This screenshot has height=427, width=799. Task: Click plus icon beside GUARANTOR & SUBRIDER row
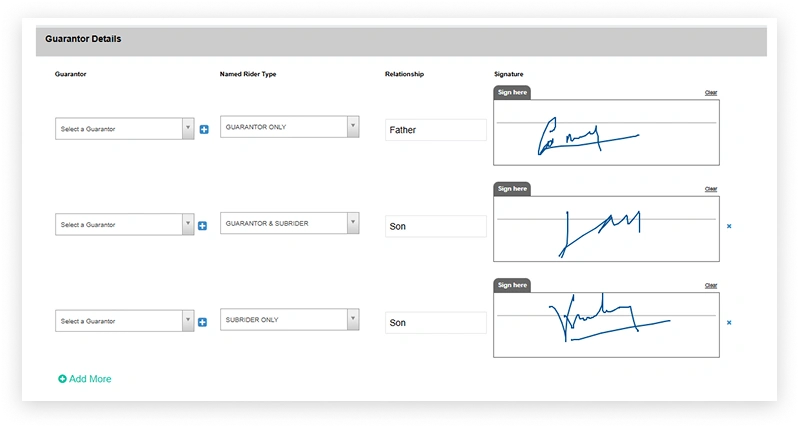pos(202,226)
